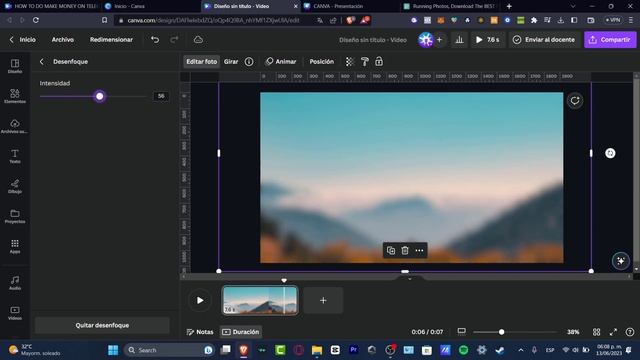
Task: Reload the page in the browser
Action: 36,20
